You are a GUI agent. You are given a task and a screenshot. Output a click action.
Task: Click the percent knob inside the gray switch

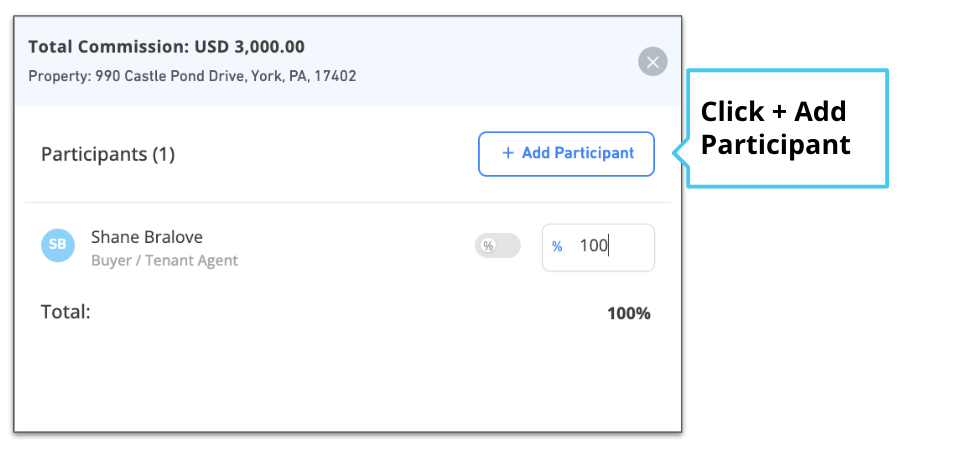pos(488,246)
